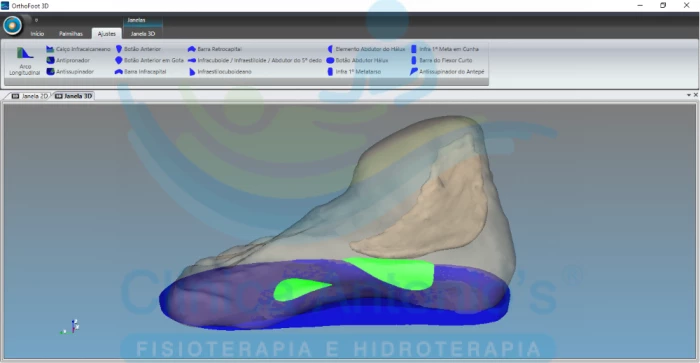The width and height of the screenshot is (700, 363).
Task: Insert Infra 1º Meta em Cunha
Action: pos(445,49)
